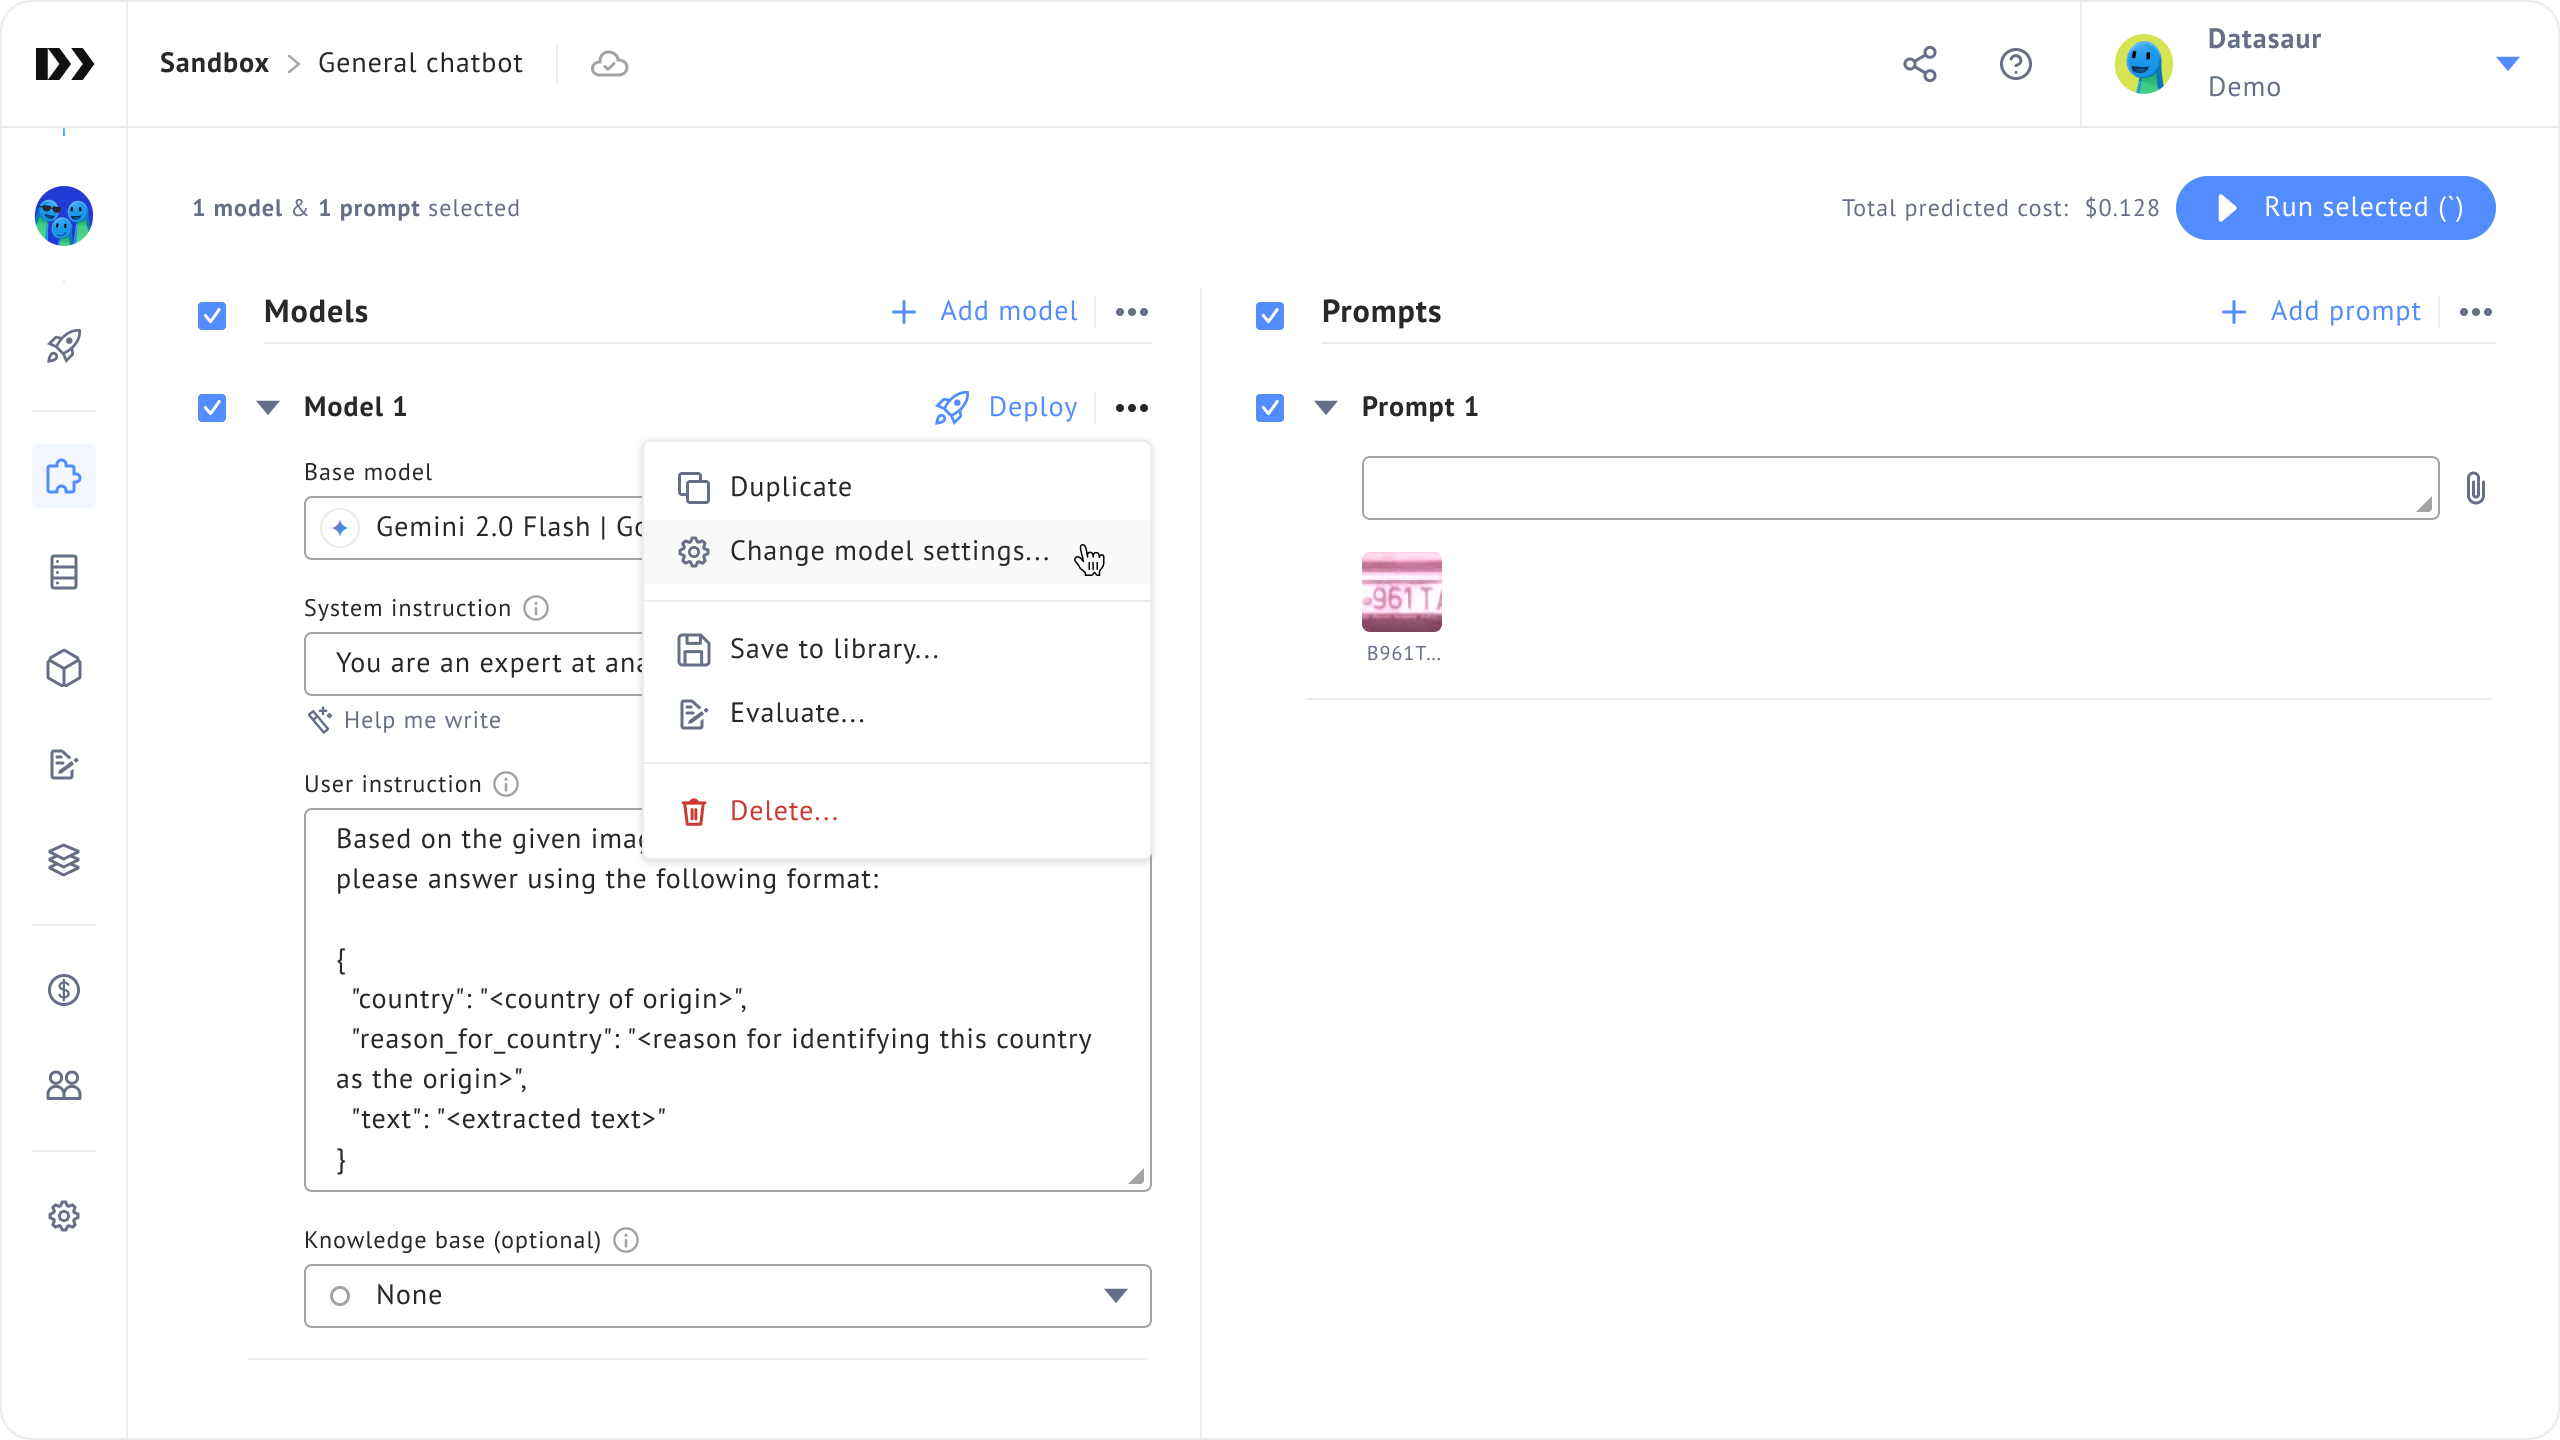Click the attachment paperclip icon

click(2475, 488)
